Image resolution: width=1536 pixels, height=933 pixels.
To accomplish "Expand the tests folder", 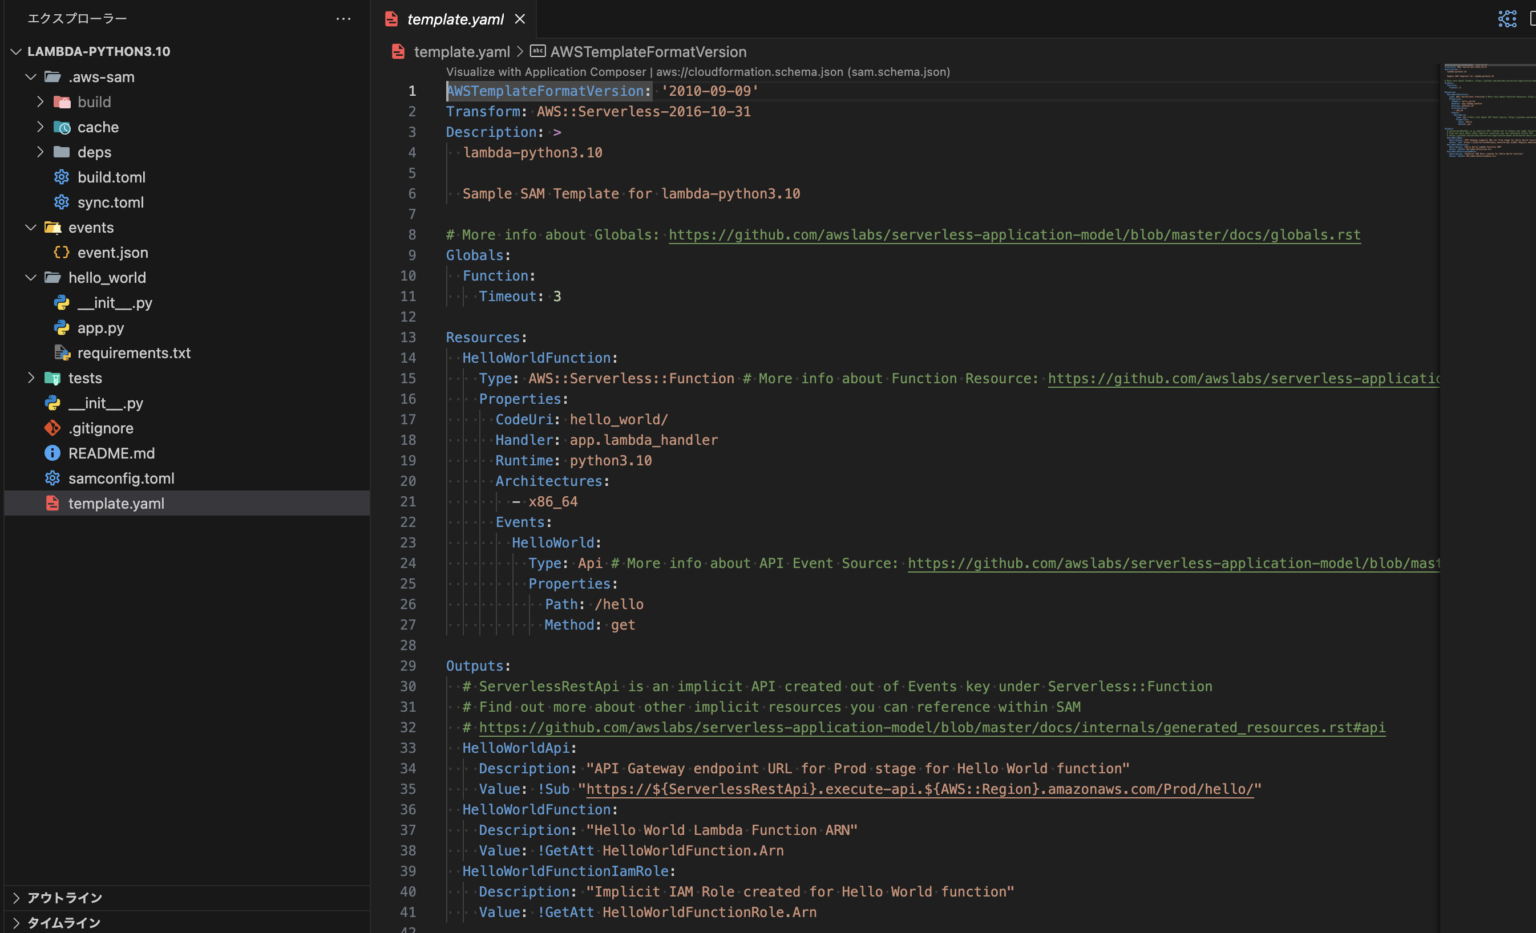I will pos(31,378).
